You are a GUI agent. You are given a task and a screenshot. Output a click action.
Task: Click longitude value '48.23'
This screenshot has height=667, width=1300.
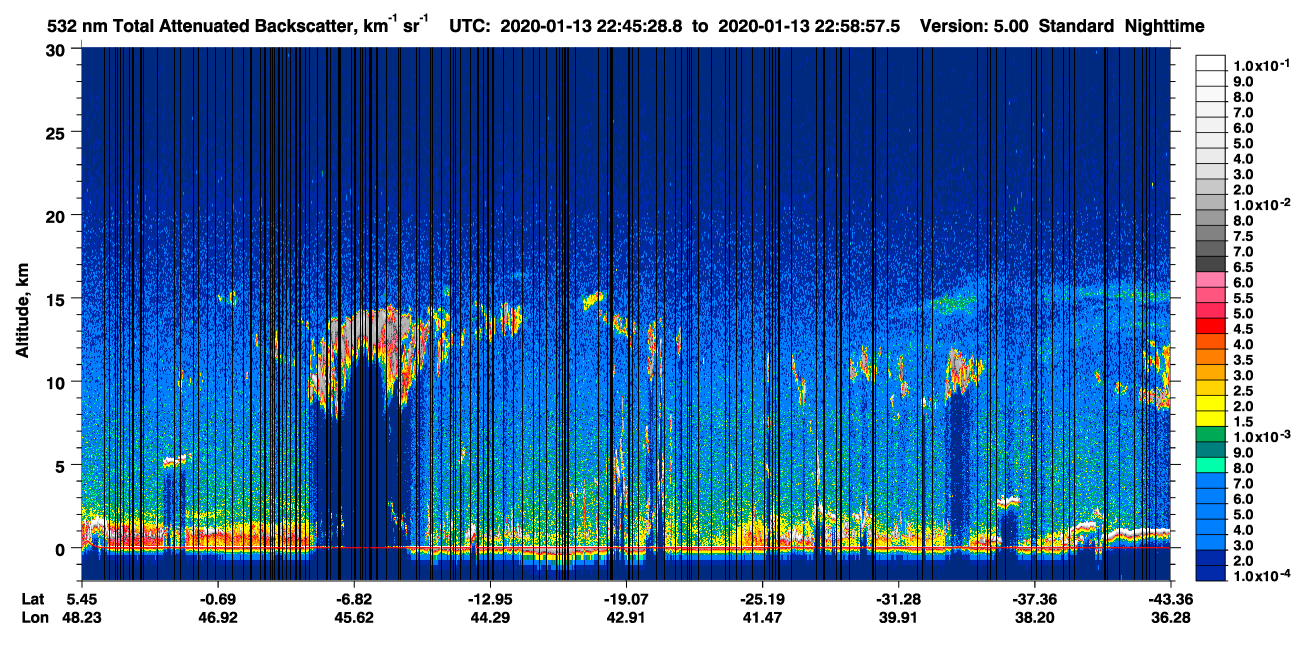pyautogui.click(x=82, y=618)
